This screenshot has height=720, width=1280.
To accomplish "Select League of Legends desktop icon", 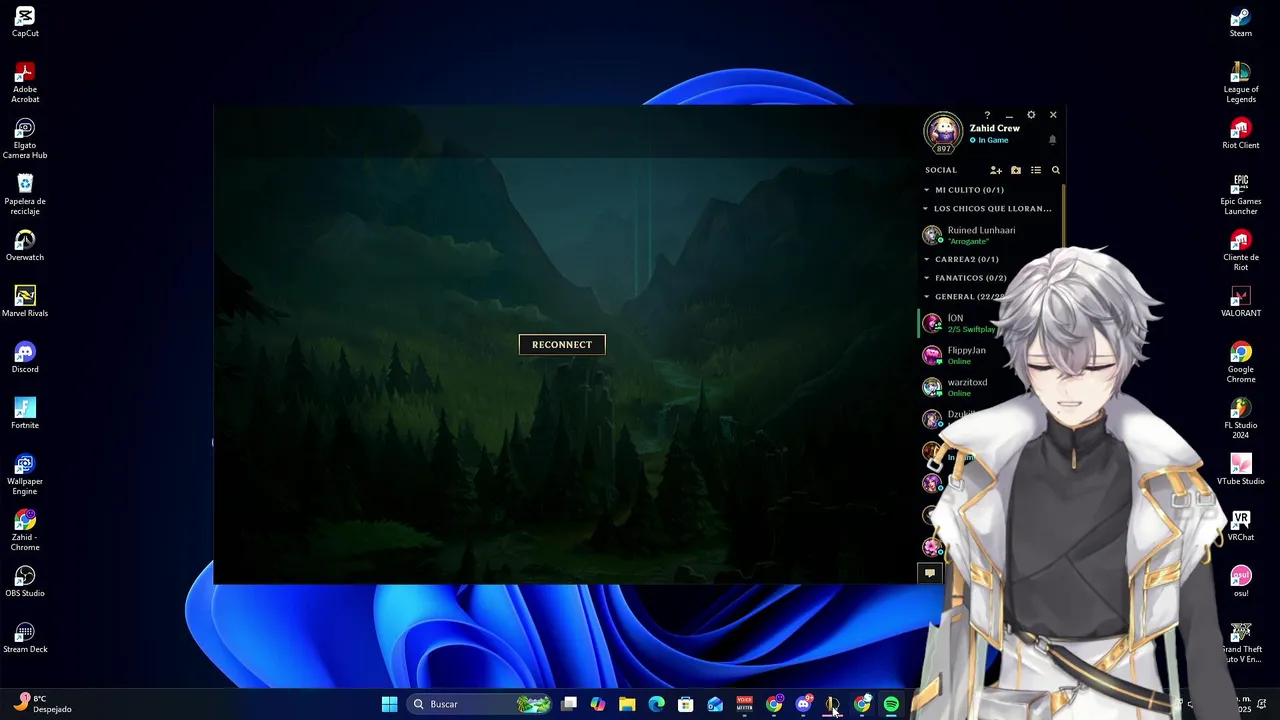I will click(1241, 83).
